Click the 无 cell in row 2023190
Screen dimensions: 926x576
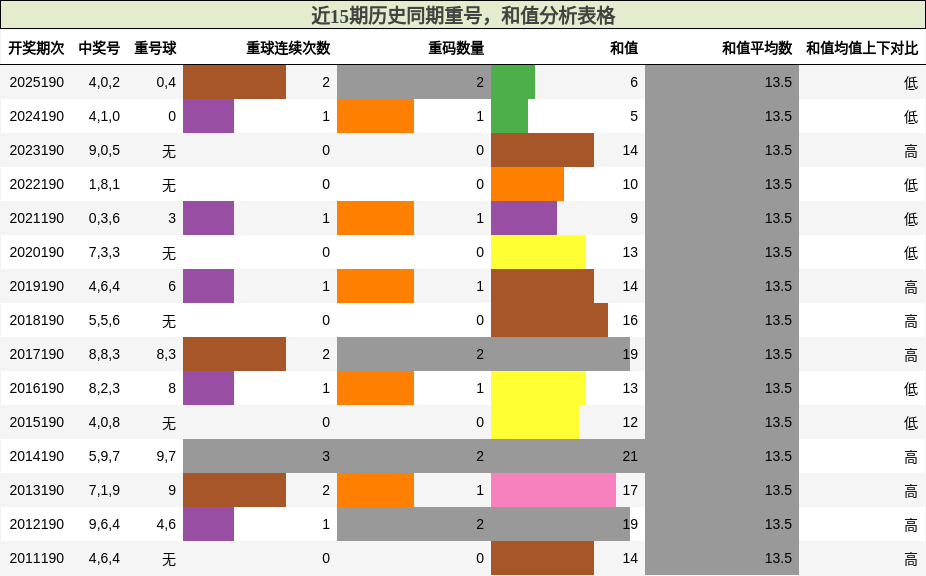[x=169, y=151]
